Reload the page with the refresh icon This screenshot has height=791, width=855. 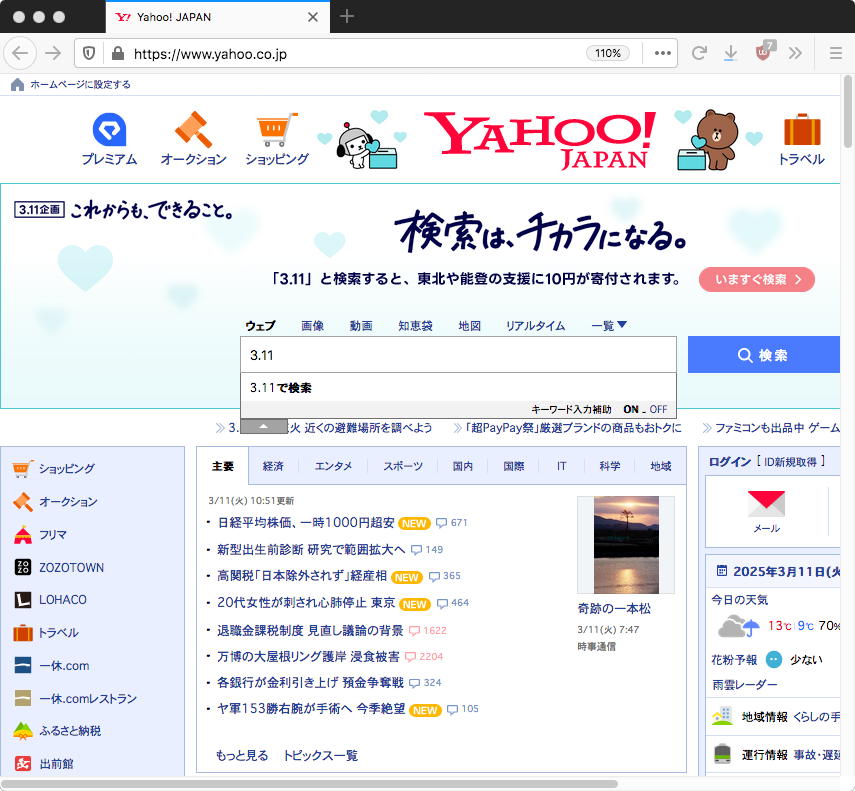coord(699,53)
